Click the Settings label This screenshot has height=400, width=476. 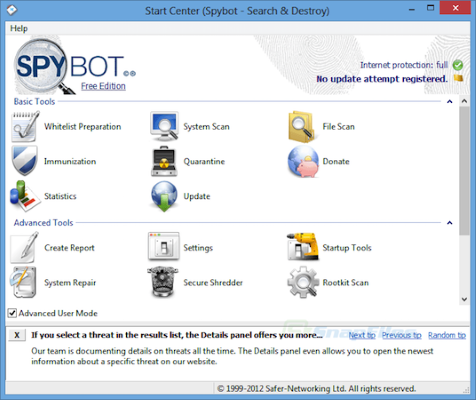(x=198, y=248)
